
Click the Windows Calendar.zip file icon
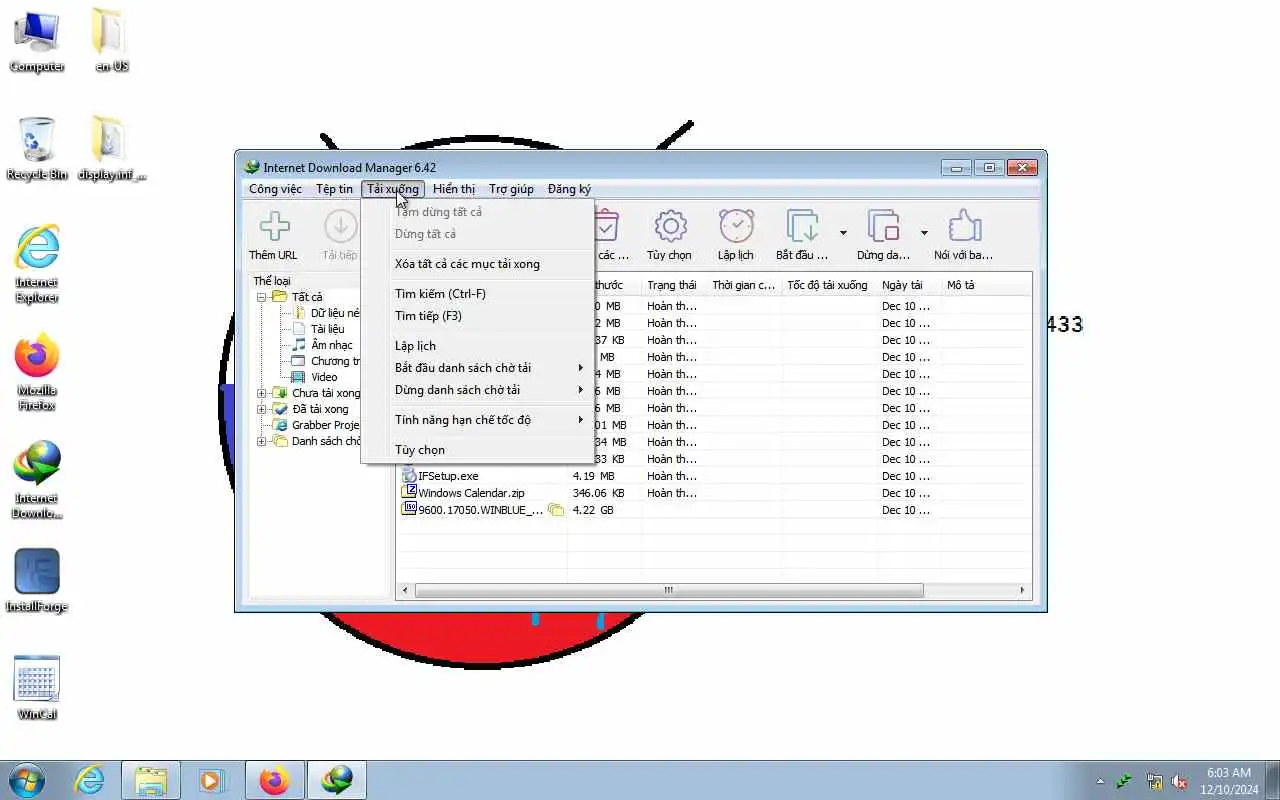[x=409, y=493]
